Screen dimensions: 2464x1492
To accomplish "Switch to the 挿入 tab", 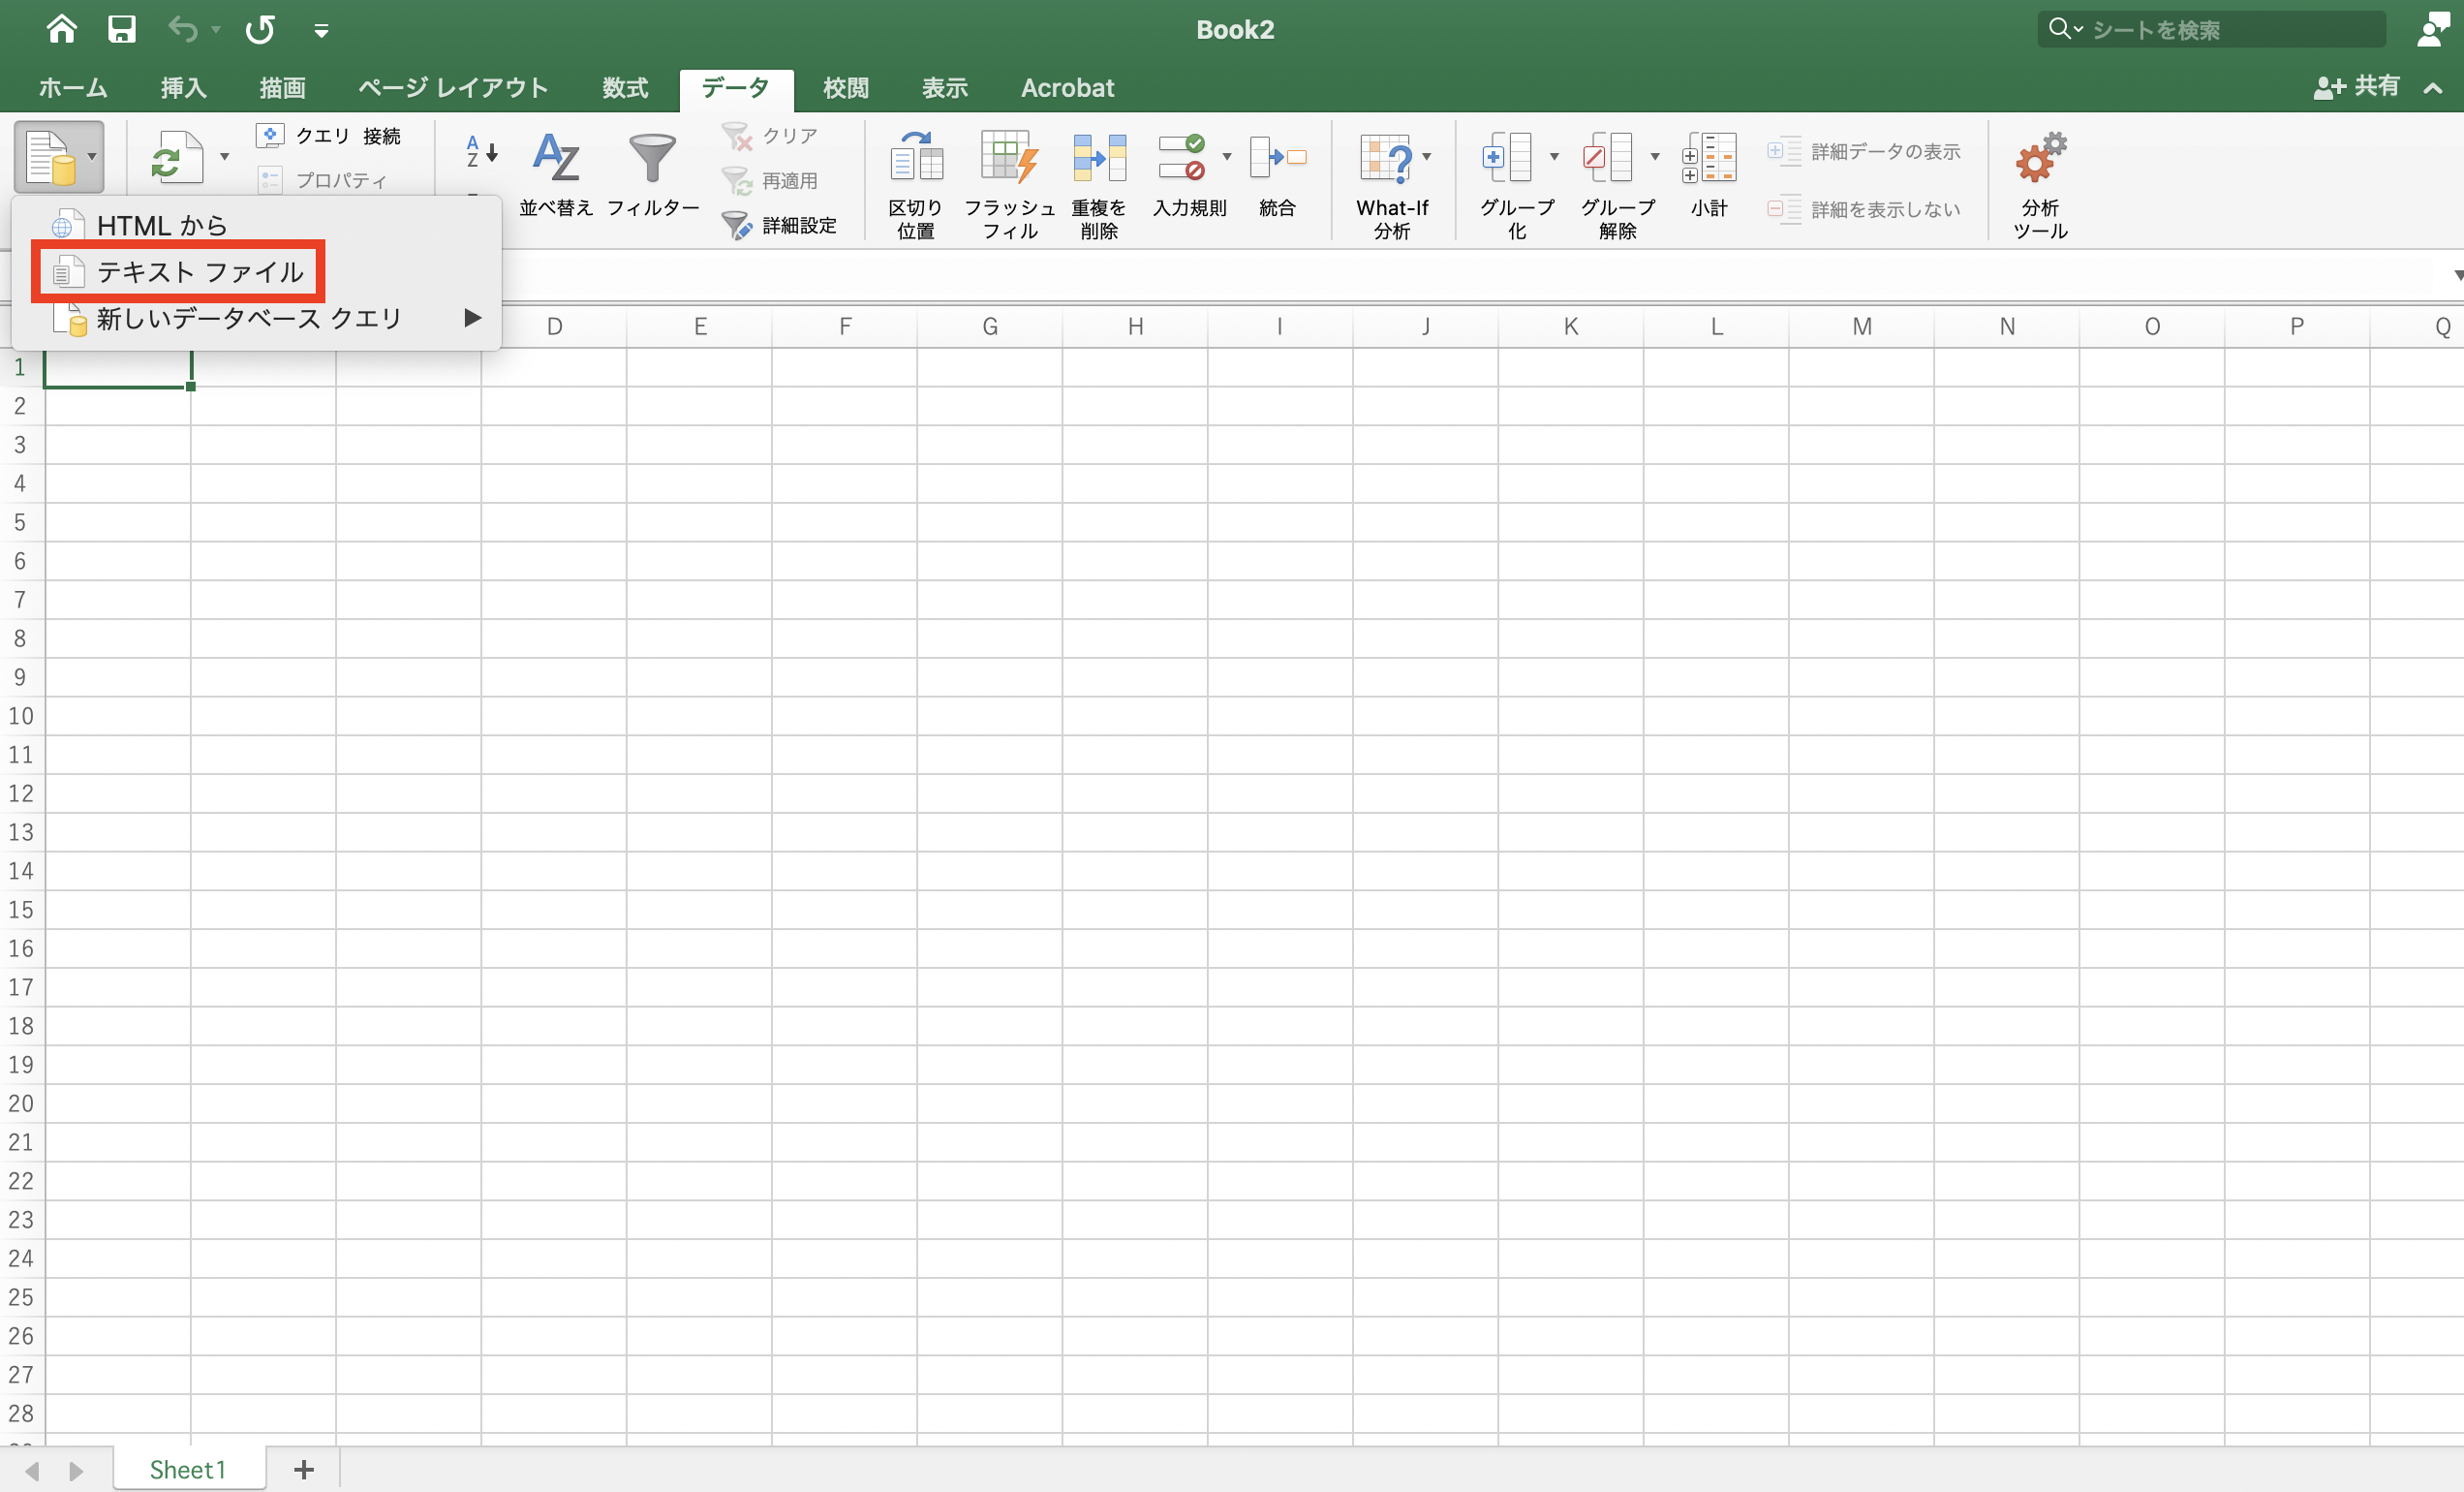I will pyautogui.click(x=183, y=88).
